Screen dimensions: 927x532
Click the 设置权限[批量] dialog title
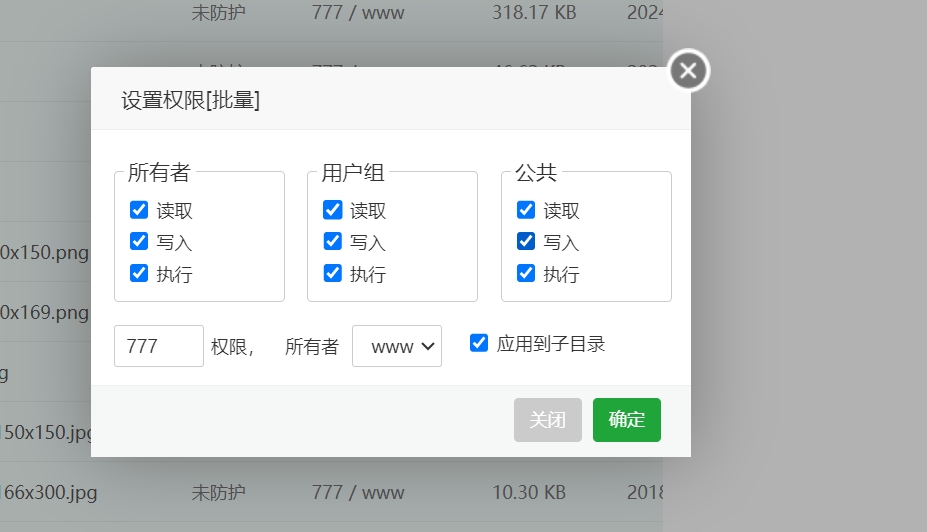point(191,100)
